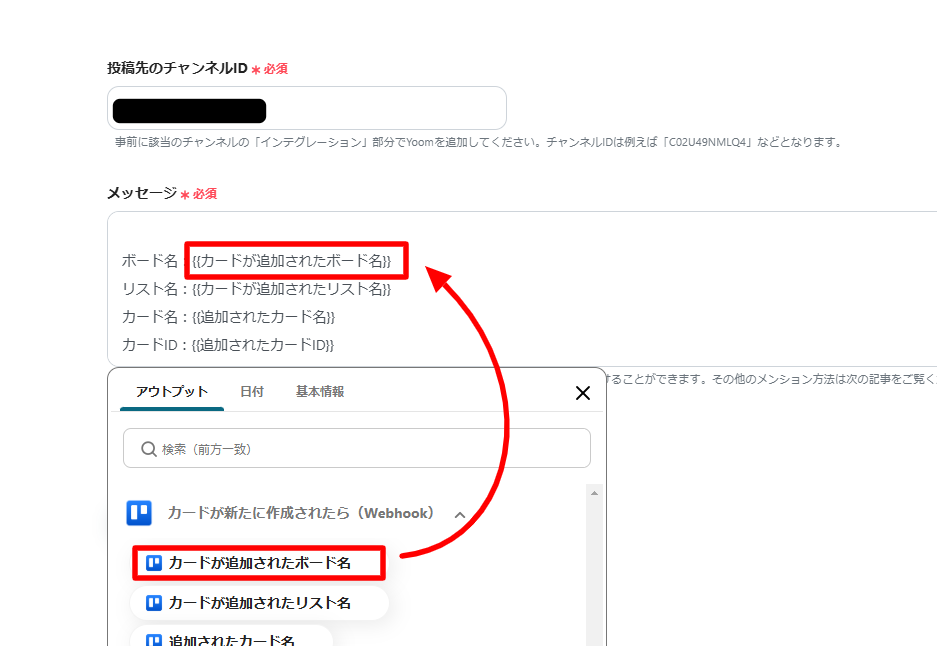
Task: Click the channel ID hint text mentioning C02U49NMLQ4
Action: pos(479,142)
